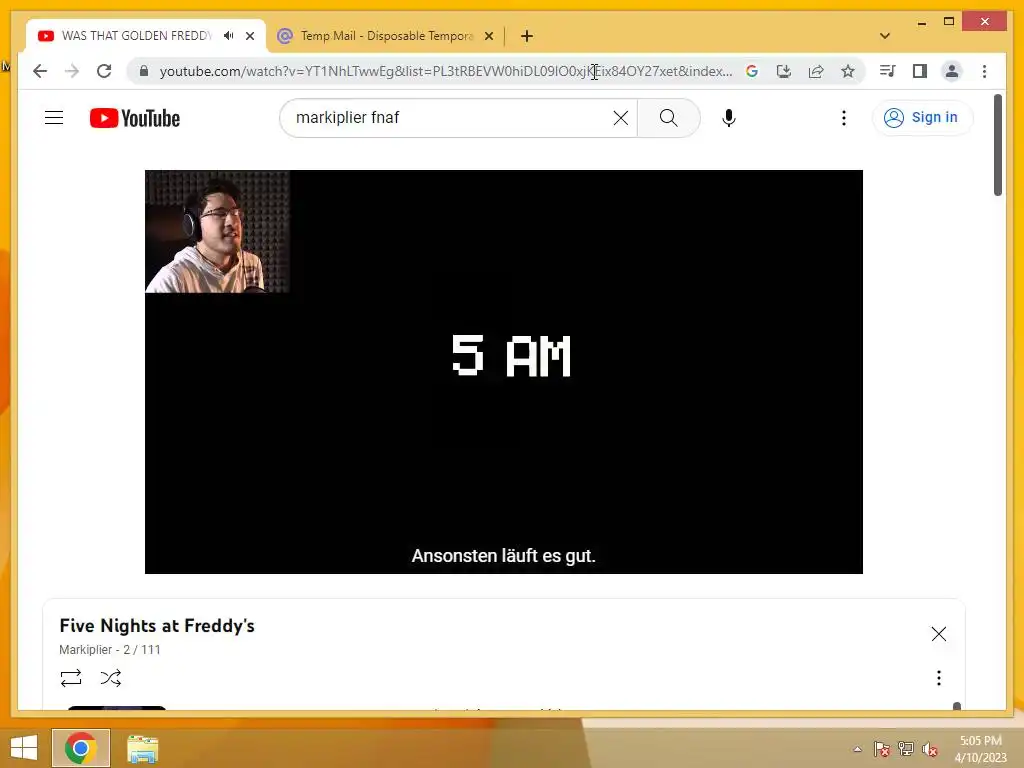Open a new browser tab
Viewport: 1024px width, 768px height.
click(527, 36)
